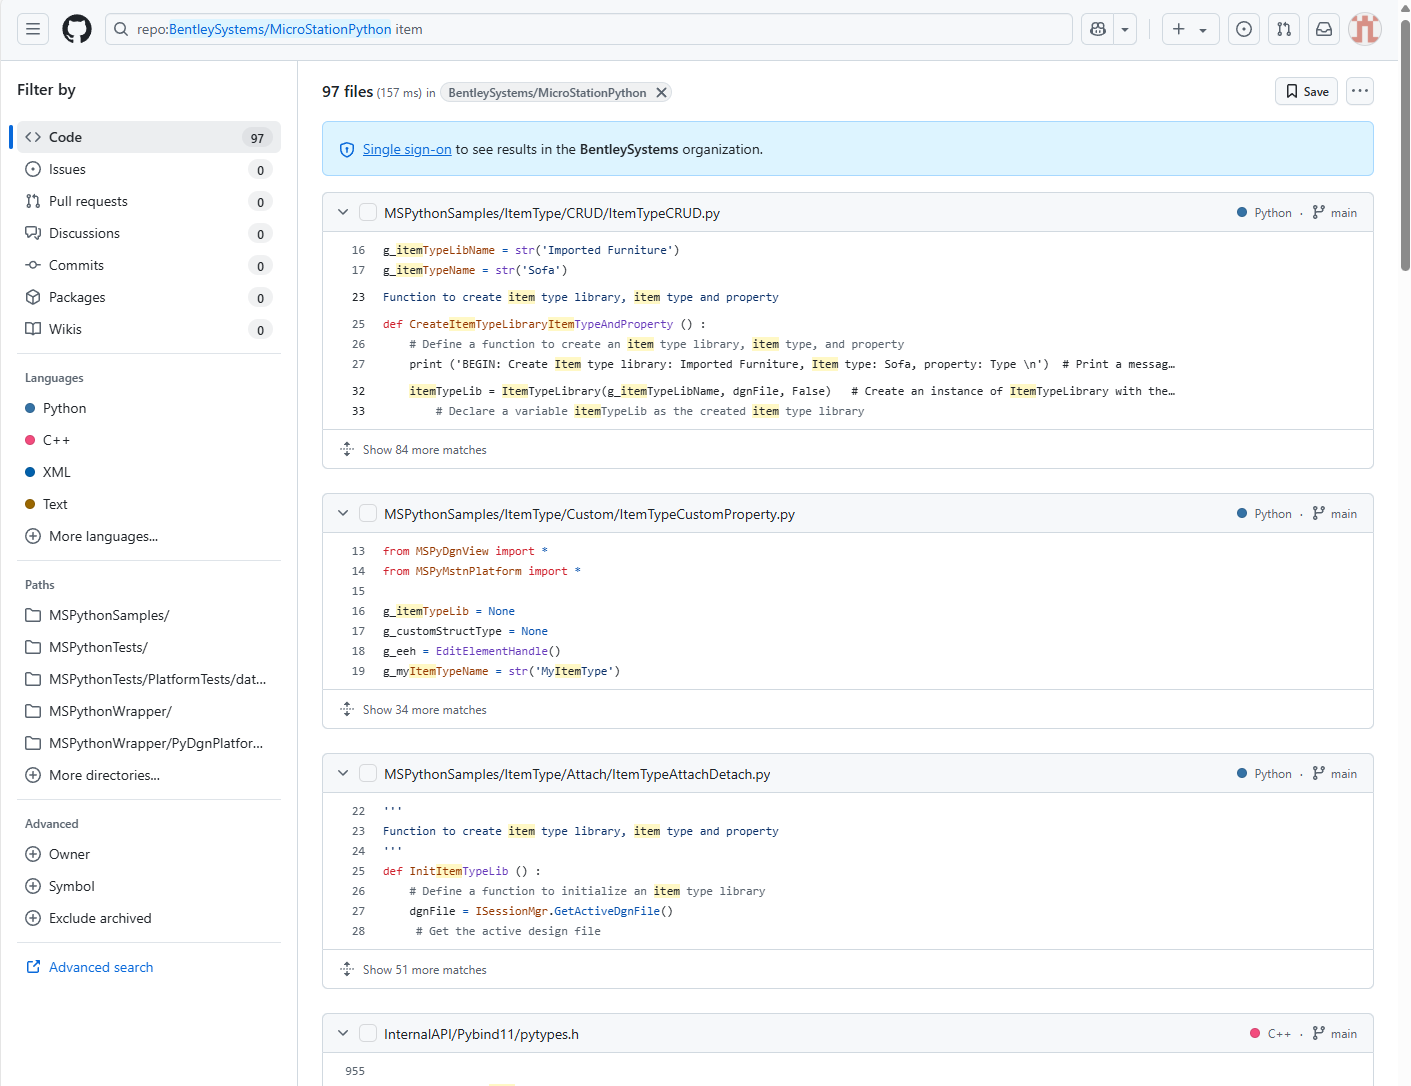
Task: Open ItemTypeCRUD.py file link
Action: tap(552, 213)
